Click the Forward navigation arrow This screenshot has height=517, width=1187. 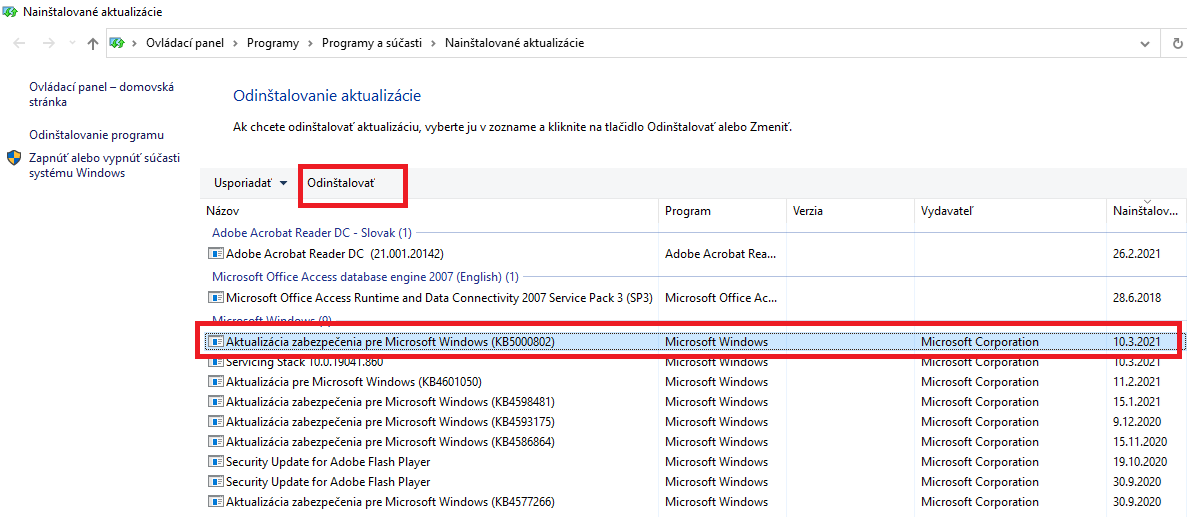tap(48, 43)
